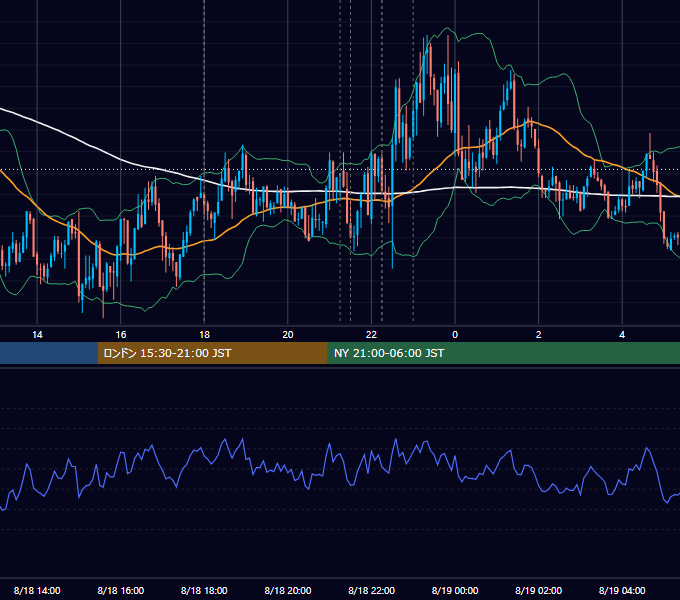680x600 pixels.
Task: Select the NY 21:00-06:00 JST session band
Action: pyautogui.click(x=503, y=353)
